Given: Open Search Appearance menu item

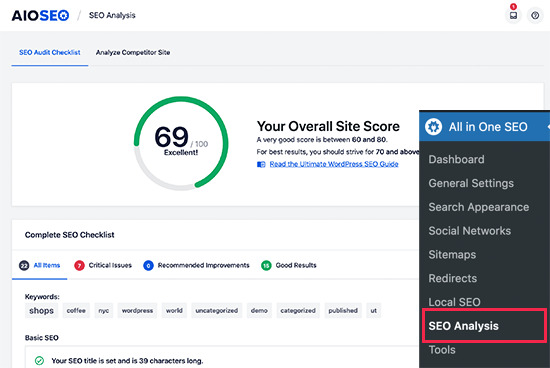Looking at the screenshot, I should pos(478,207).
